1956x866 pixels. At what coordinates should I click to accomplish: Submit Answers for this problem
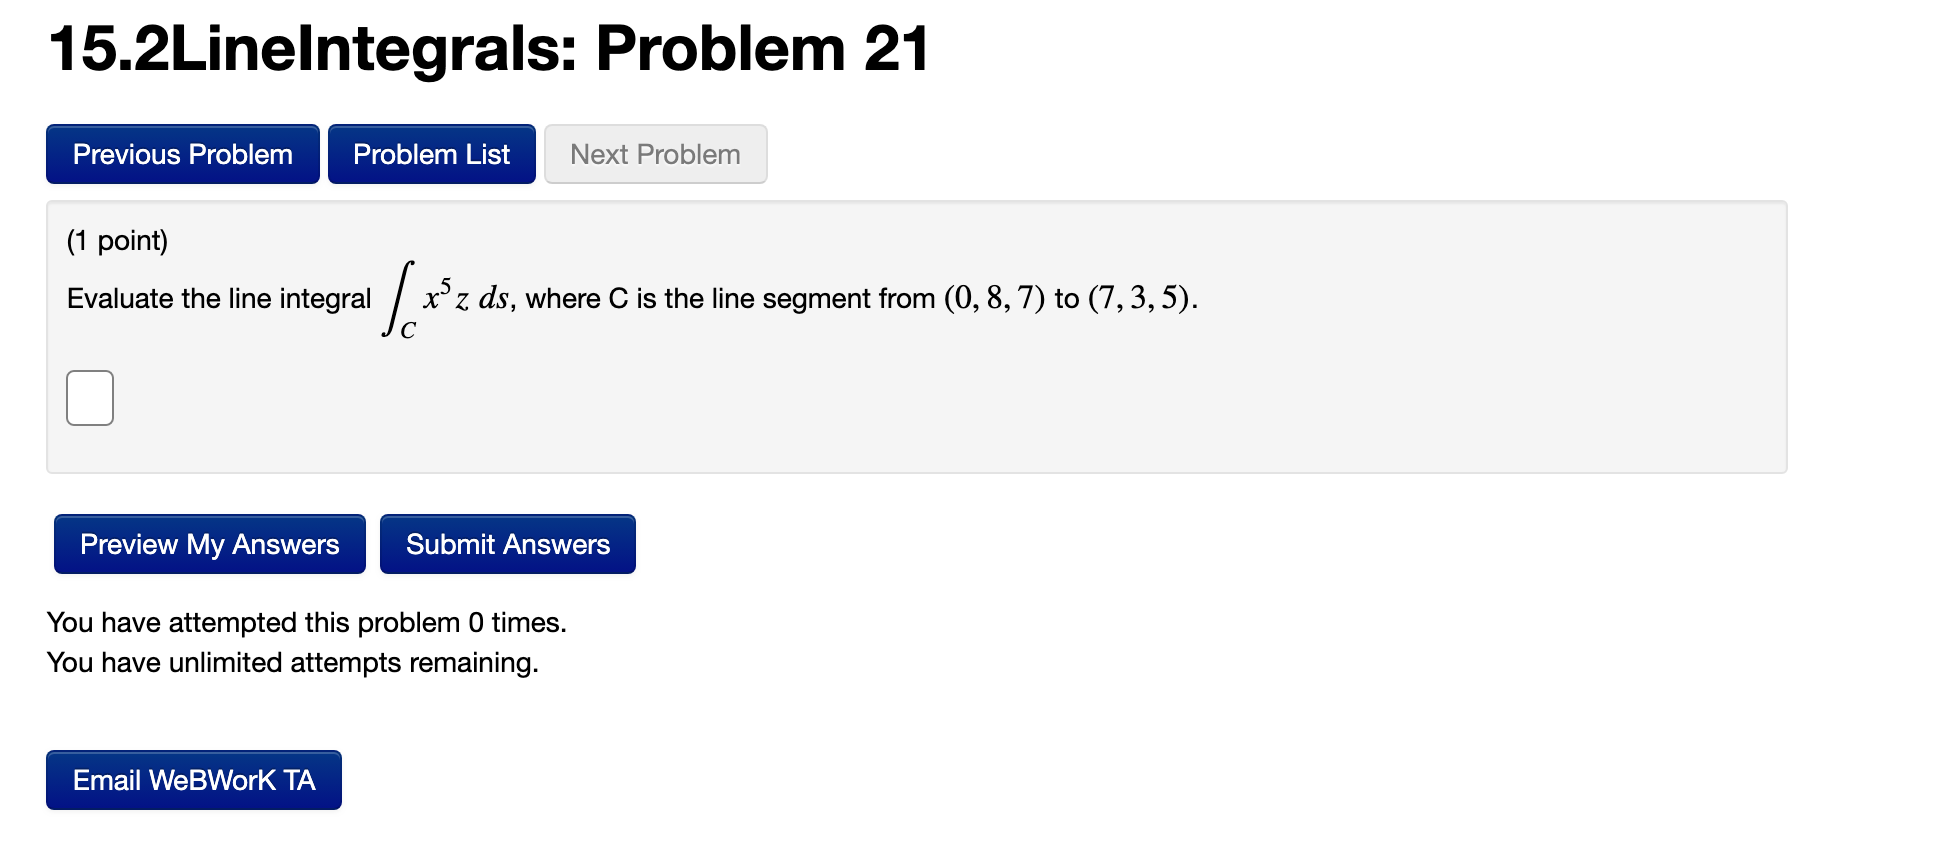point(507,544)
